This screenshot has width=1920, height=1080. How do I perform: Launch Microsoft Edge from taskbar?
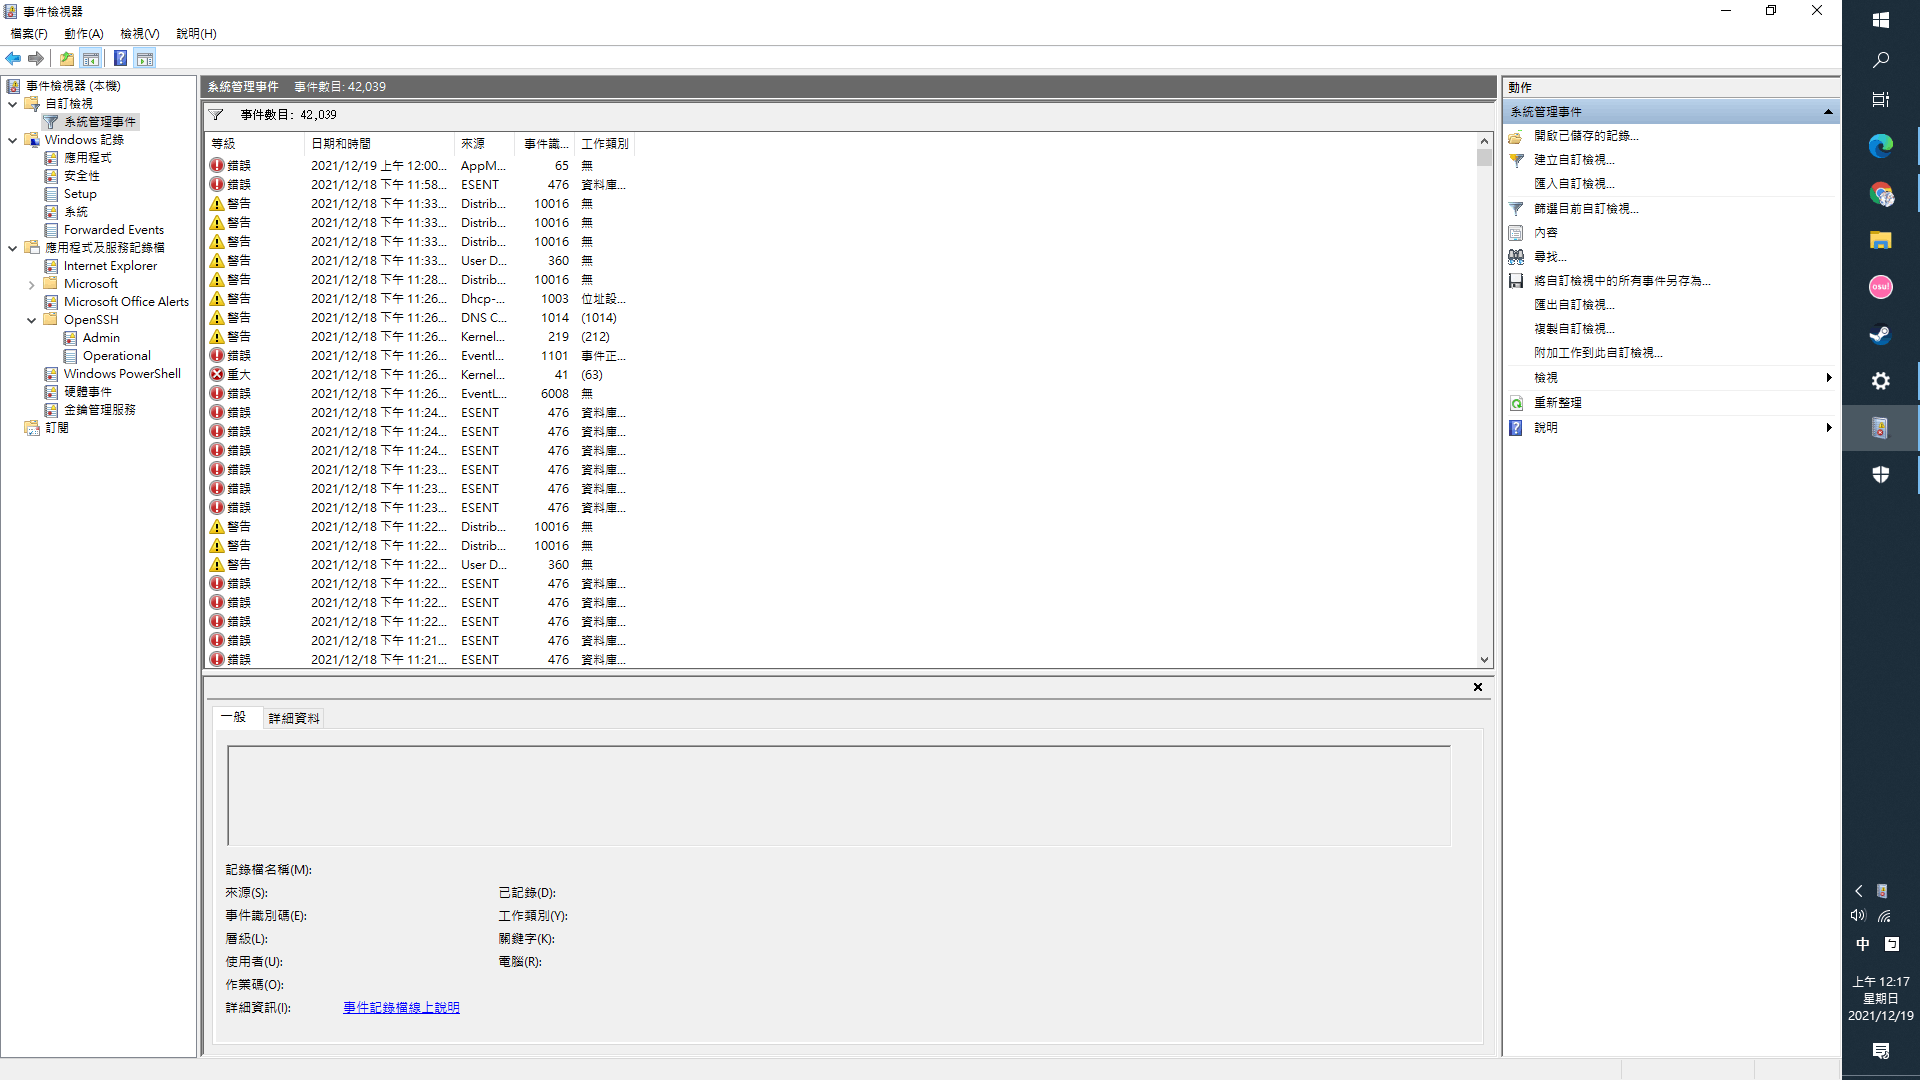[1881, 146]
